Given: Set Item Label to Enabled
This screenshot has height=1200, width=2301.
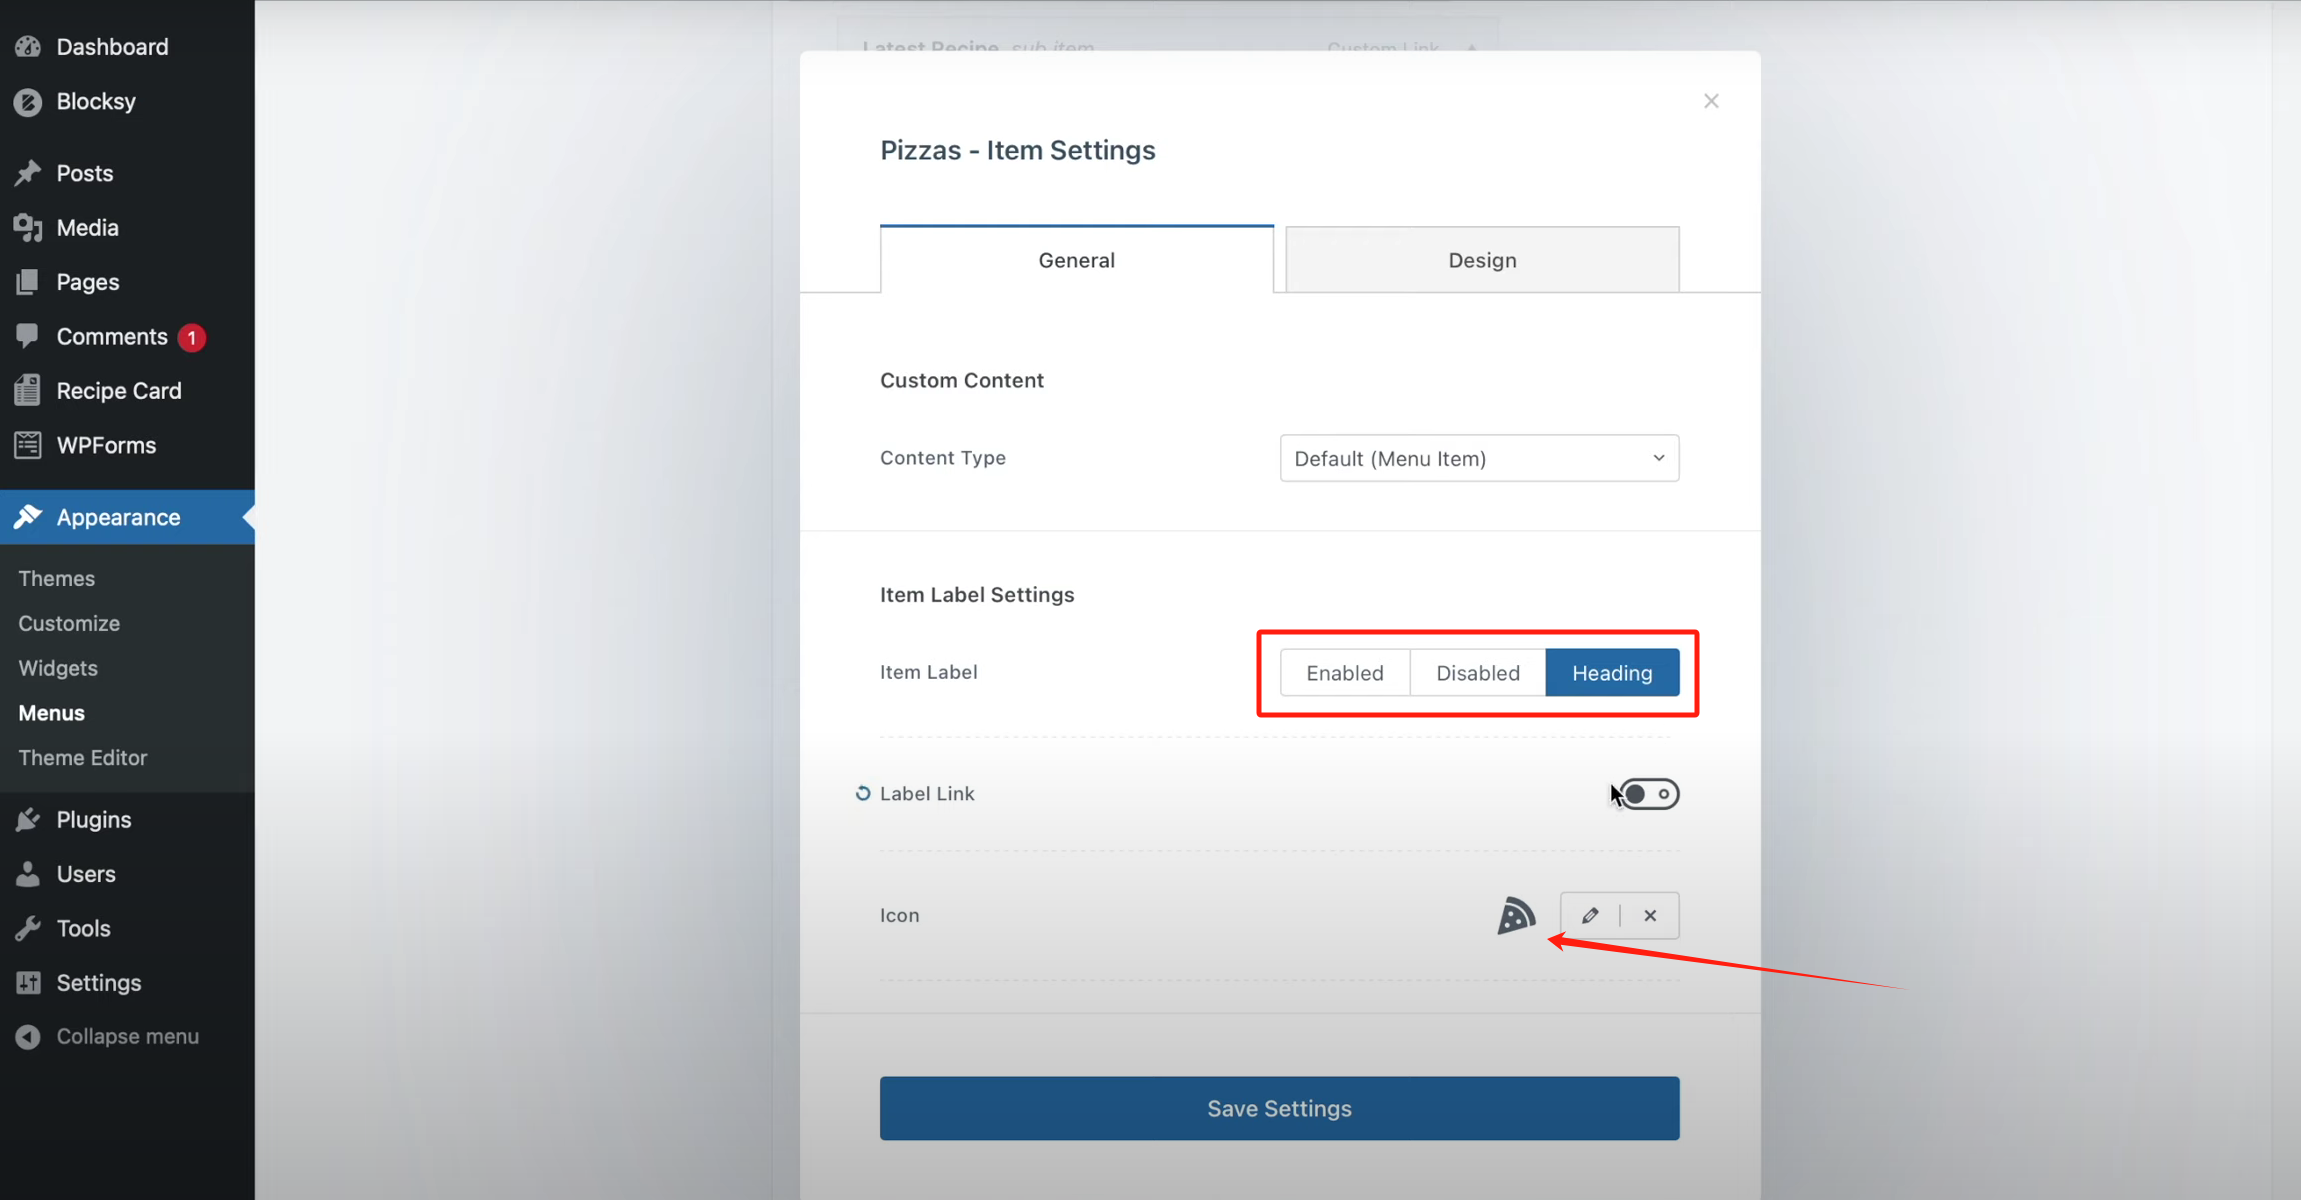Looking at the screenshot, I should tap(1344, 673).
